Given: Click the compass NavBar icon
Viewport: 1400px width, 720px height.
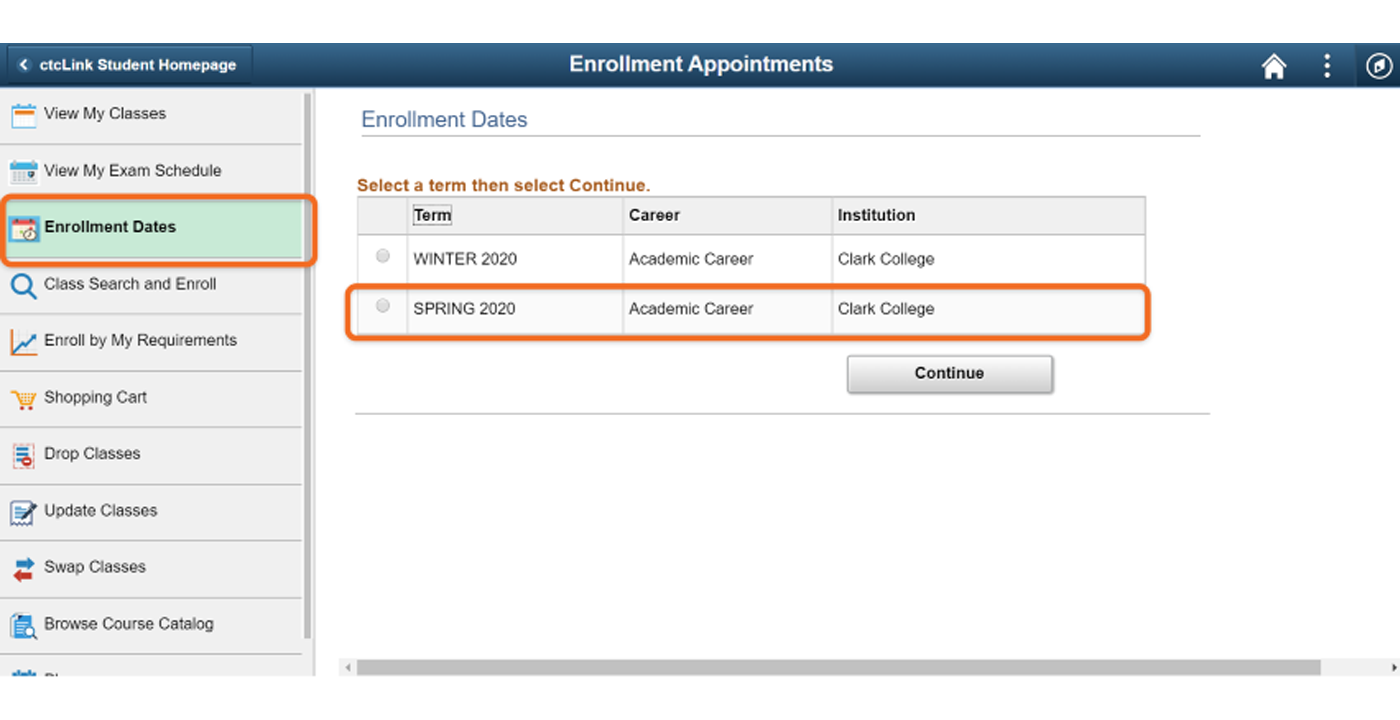Looking at the screenshot, I should click(x=1378, y=66).
